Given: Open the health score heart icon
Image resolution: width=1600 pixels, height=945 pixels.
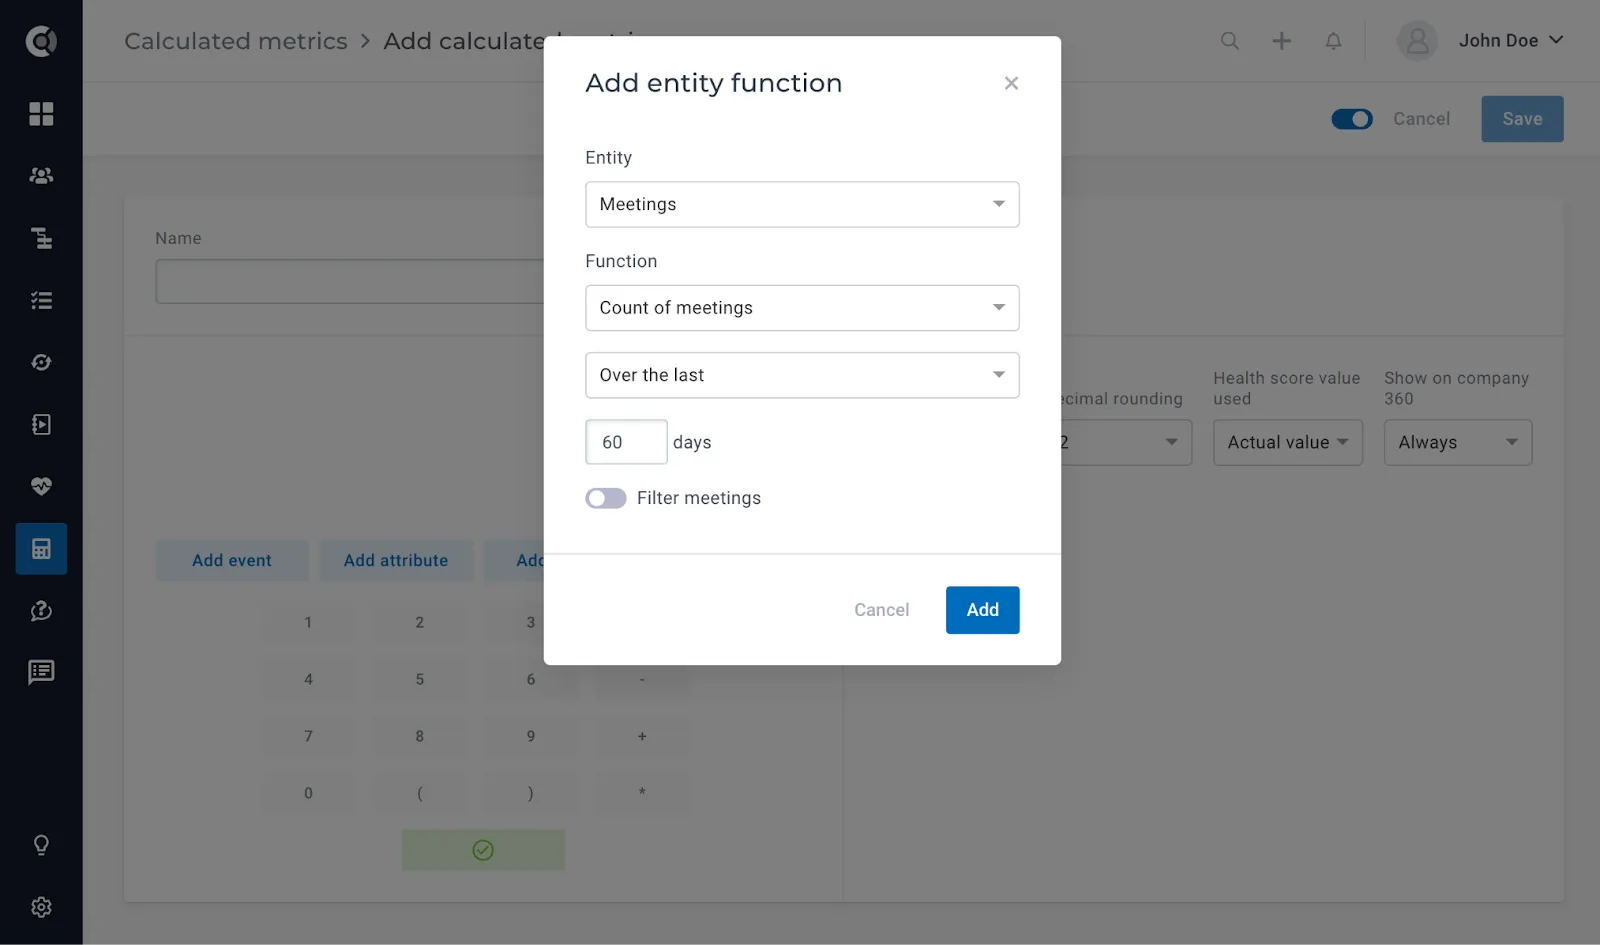Looking at the screenshot, I should 41,486.
